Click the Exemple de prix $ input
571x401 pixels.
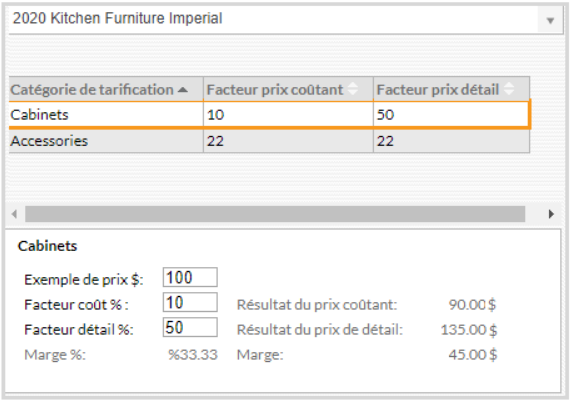click(190, 278)
